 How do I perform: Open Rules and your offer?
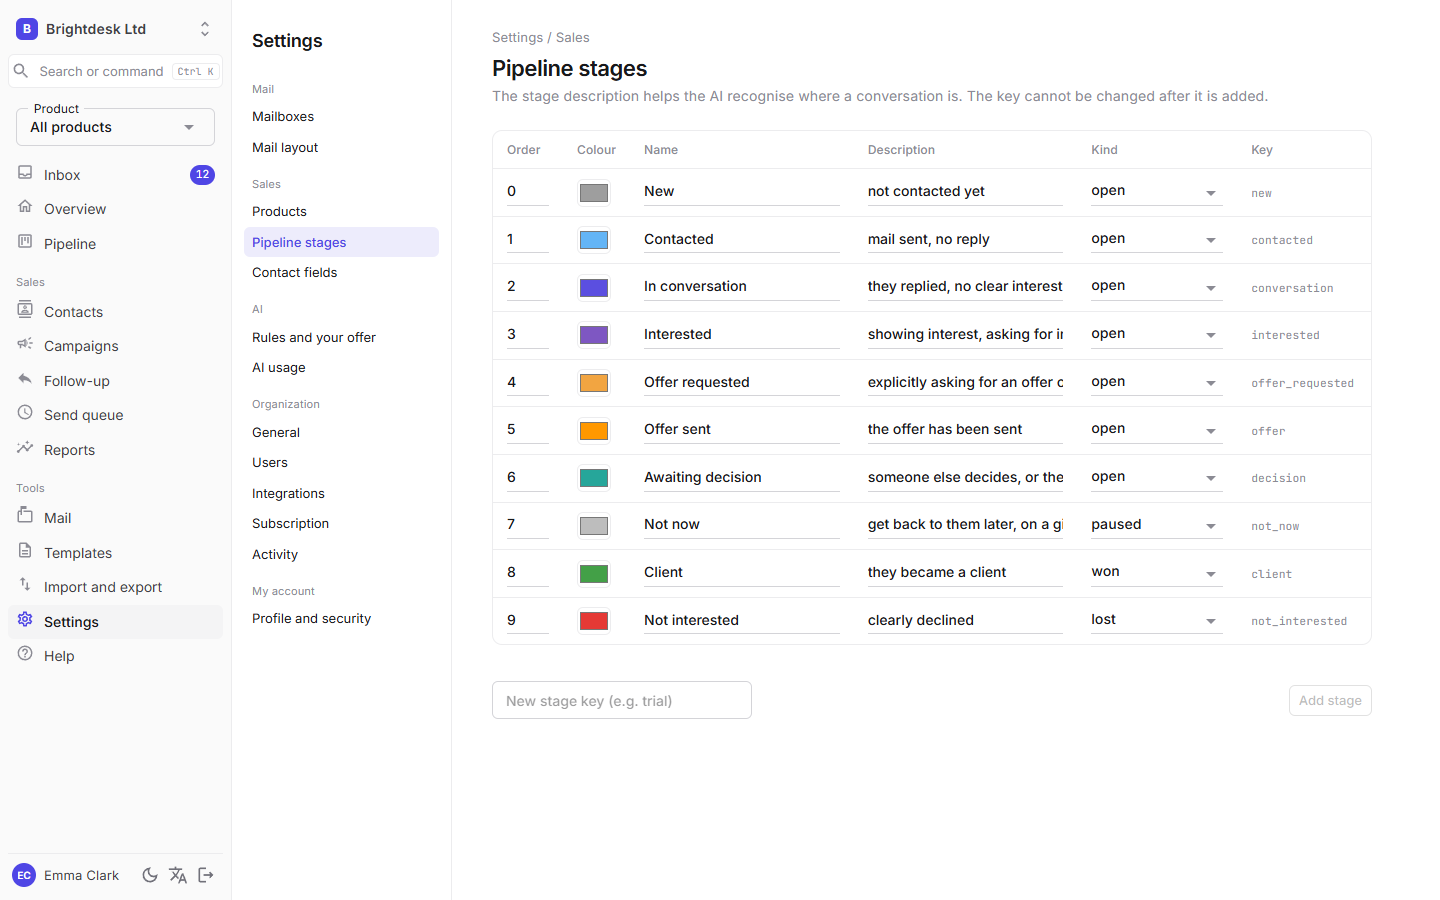point(341,337)
